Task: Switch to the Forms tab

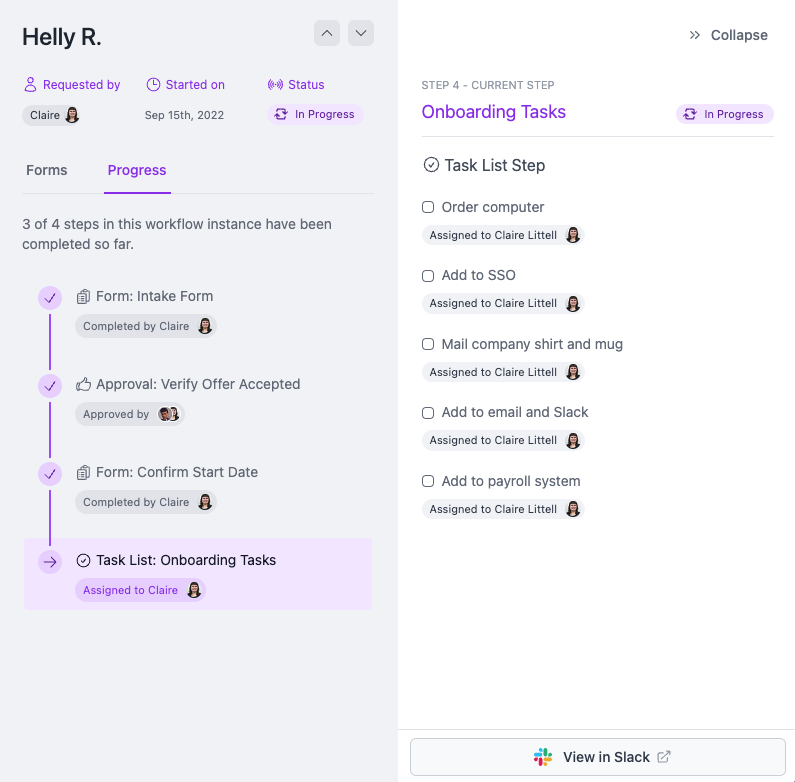Action: 47,170
